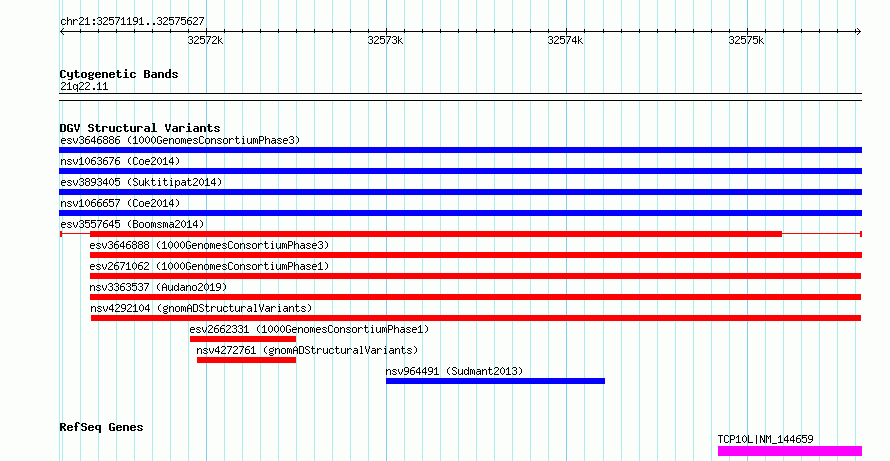Image resolution: width=890 pixels, height=461 pixels.
Task: Select the red bar under nsv3363537
Action: [x=476, y=297]
